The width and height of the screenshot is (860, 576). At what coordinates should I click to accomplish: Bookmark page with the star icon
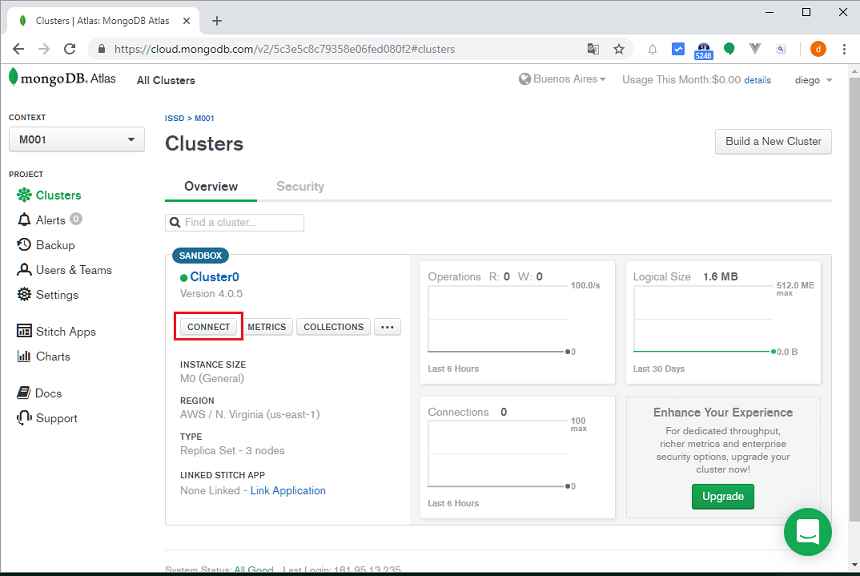[x=619, y=49]
